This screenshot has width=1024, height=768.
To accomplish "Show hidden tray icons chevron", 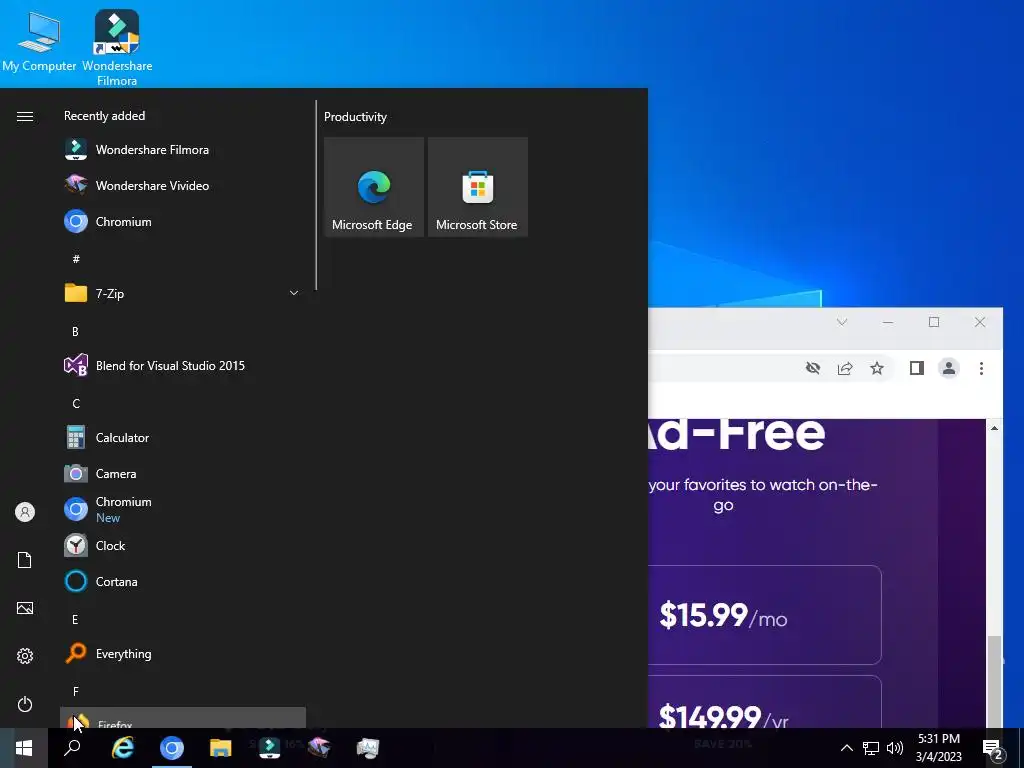I will coord(846,748).
